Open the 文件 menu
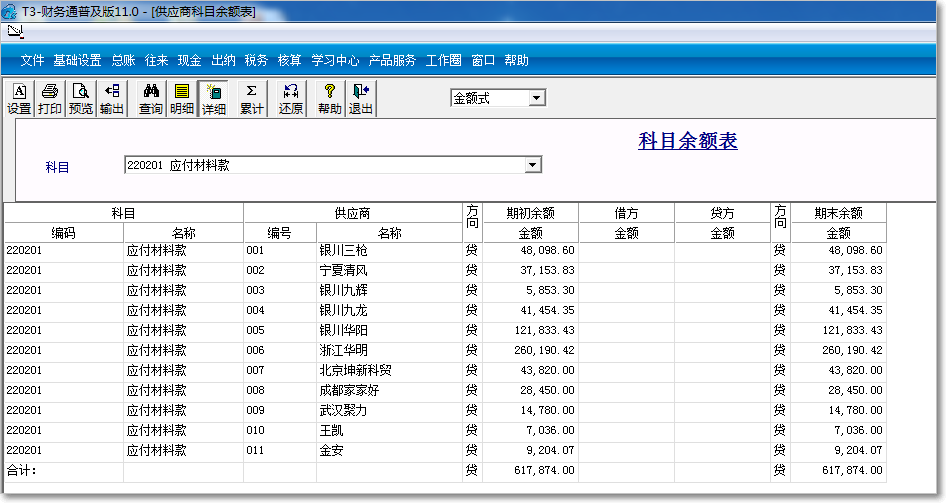Image resolution: width=946 pixels, height=503 pixels. 33,60
